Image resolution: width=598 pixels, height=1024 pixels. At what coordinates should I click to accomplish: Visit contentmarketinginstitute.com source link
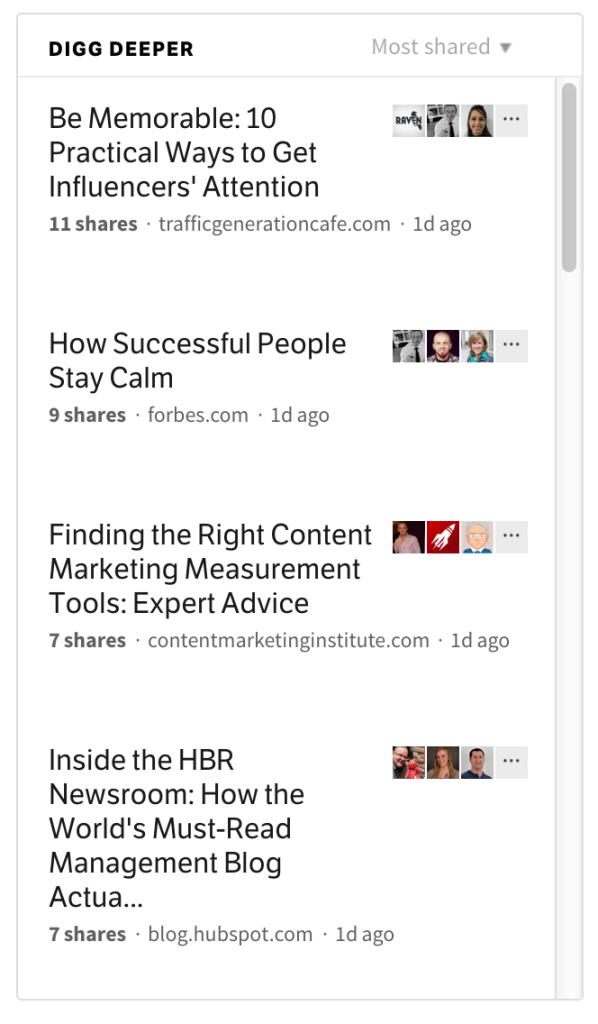tap(289, 640)
